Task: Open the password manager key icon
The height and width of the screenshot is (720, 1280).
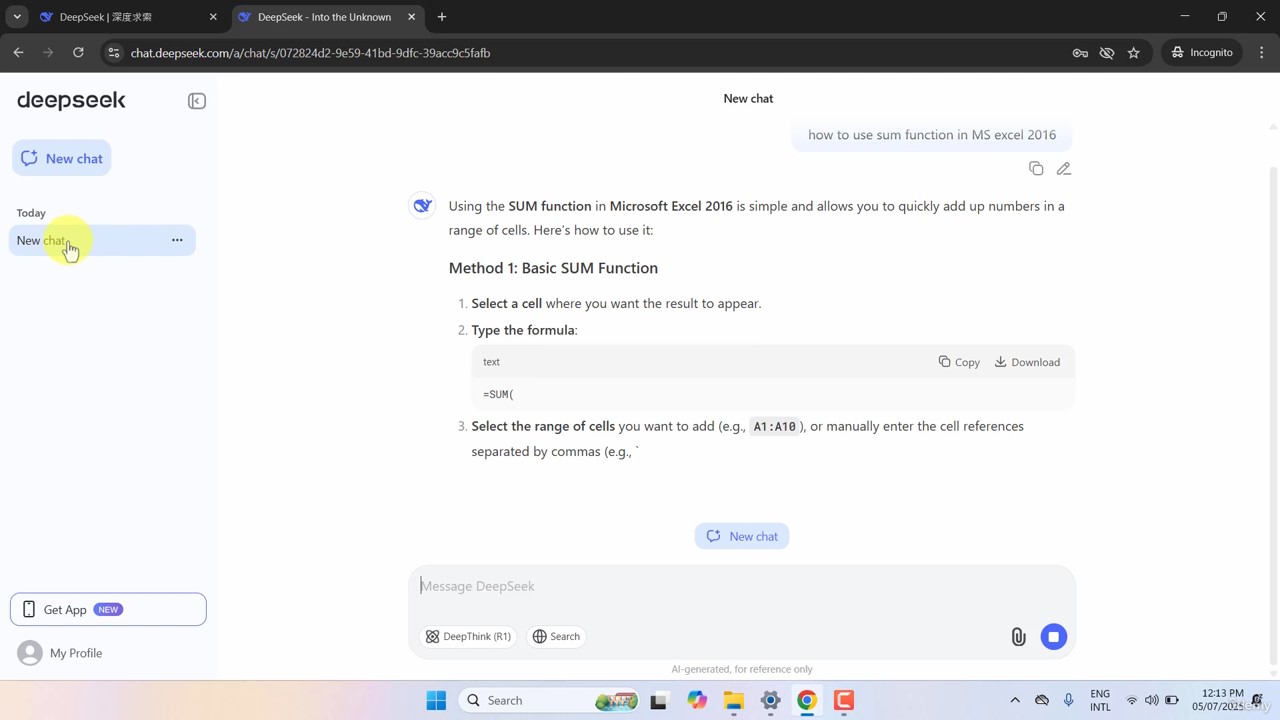Action: [1080, 53]
